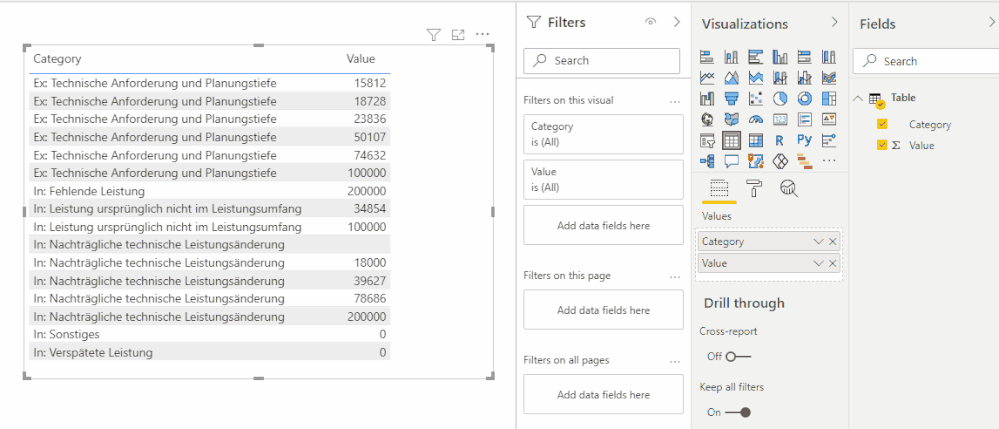Select the area chart visual
The height and width of the screenshot is (429, 999).
click(731, 78)
